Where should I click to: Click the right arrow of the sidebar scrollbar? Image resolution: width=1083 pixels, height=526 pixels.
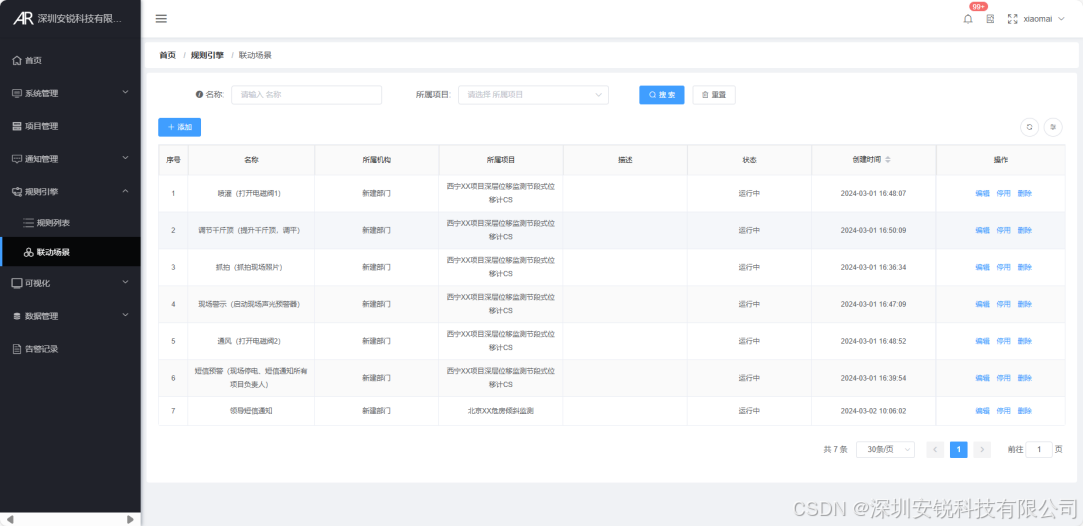[x=131, y=519]
